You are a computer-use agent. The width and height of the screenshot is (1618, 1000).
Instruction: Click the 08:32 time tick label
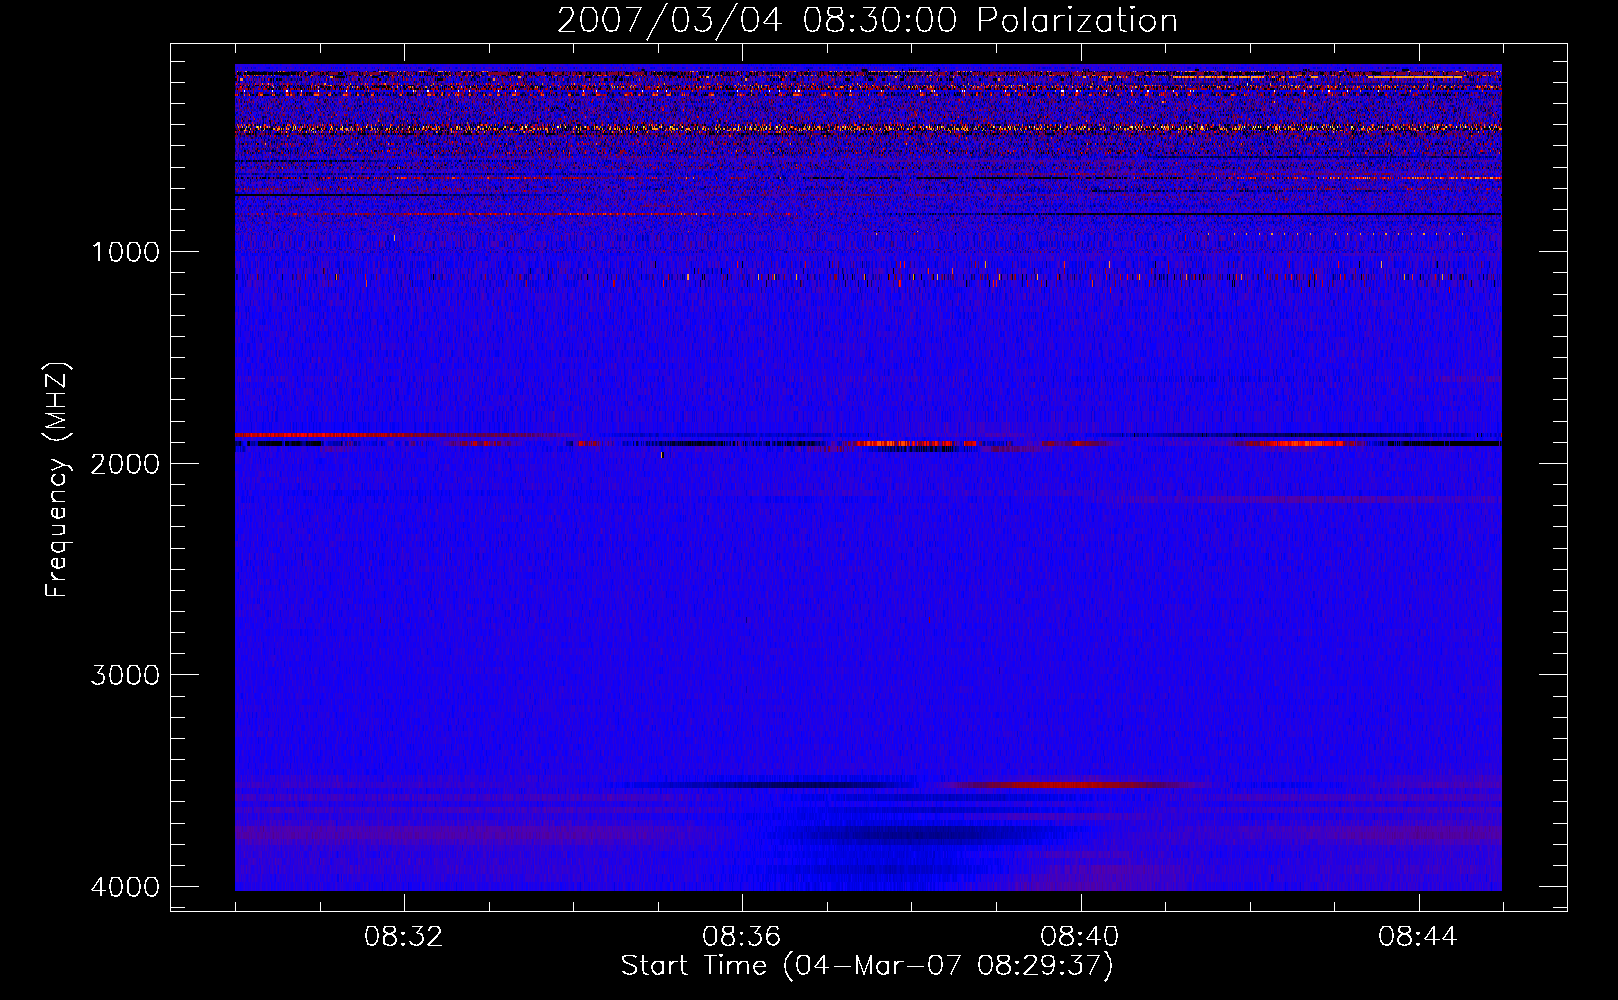(x=404, y=937)
